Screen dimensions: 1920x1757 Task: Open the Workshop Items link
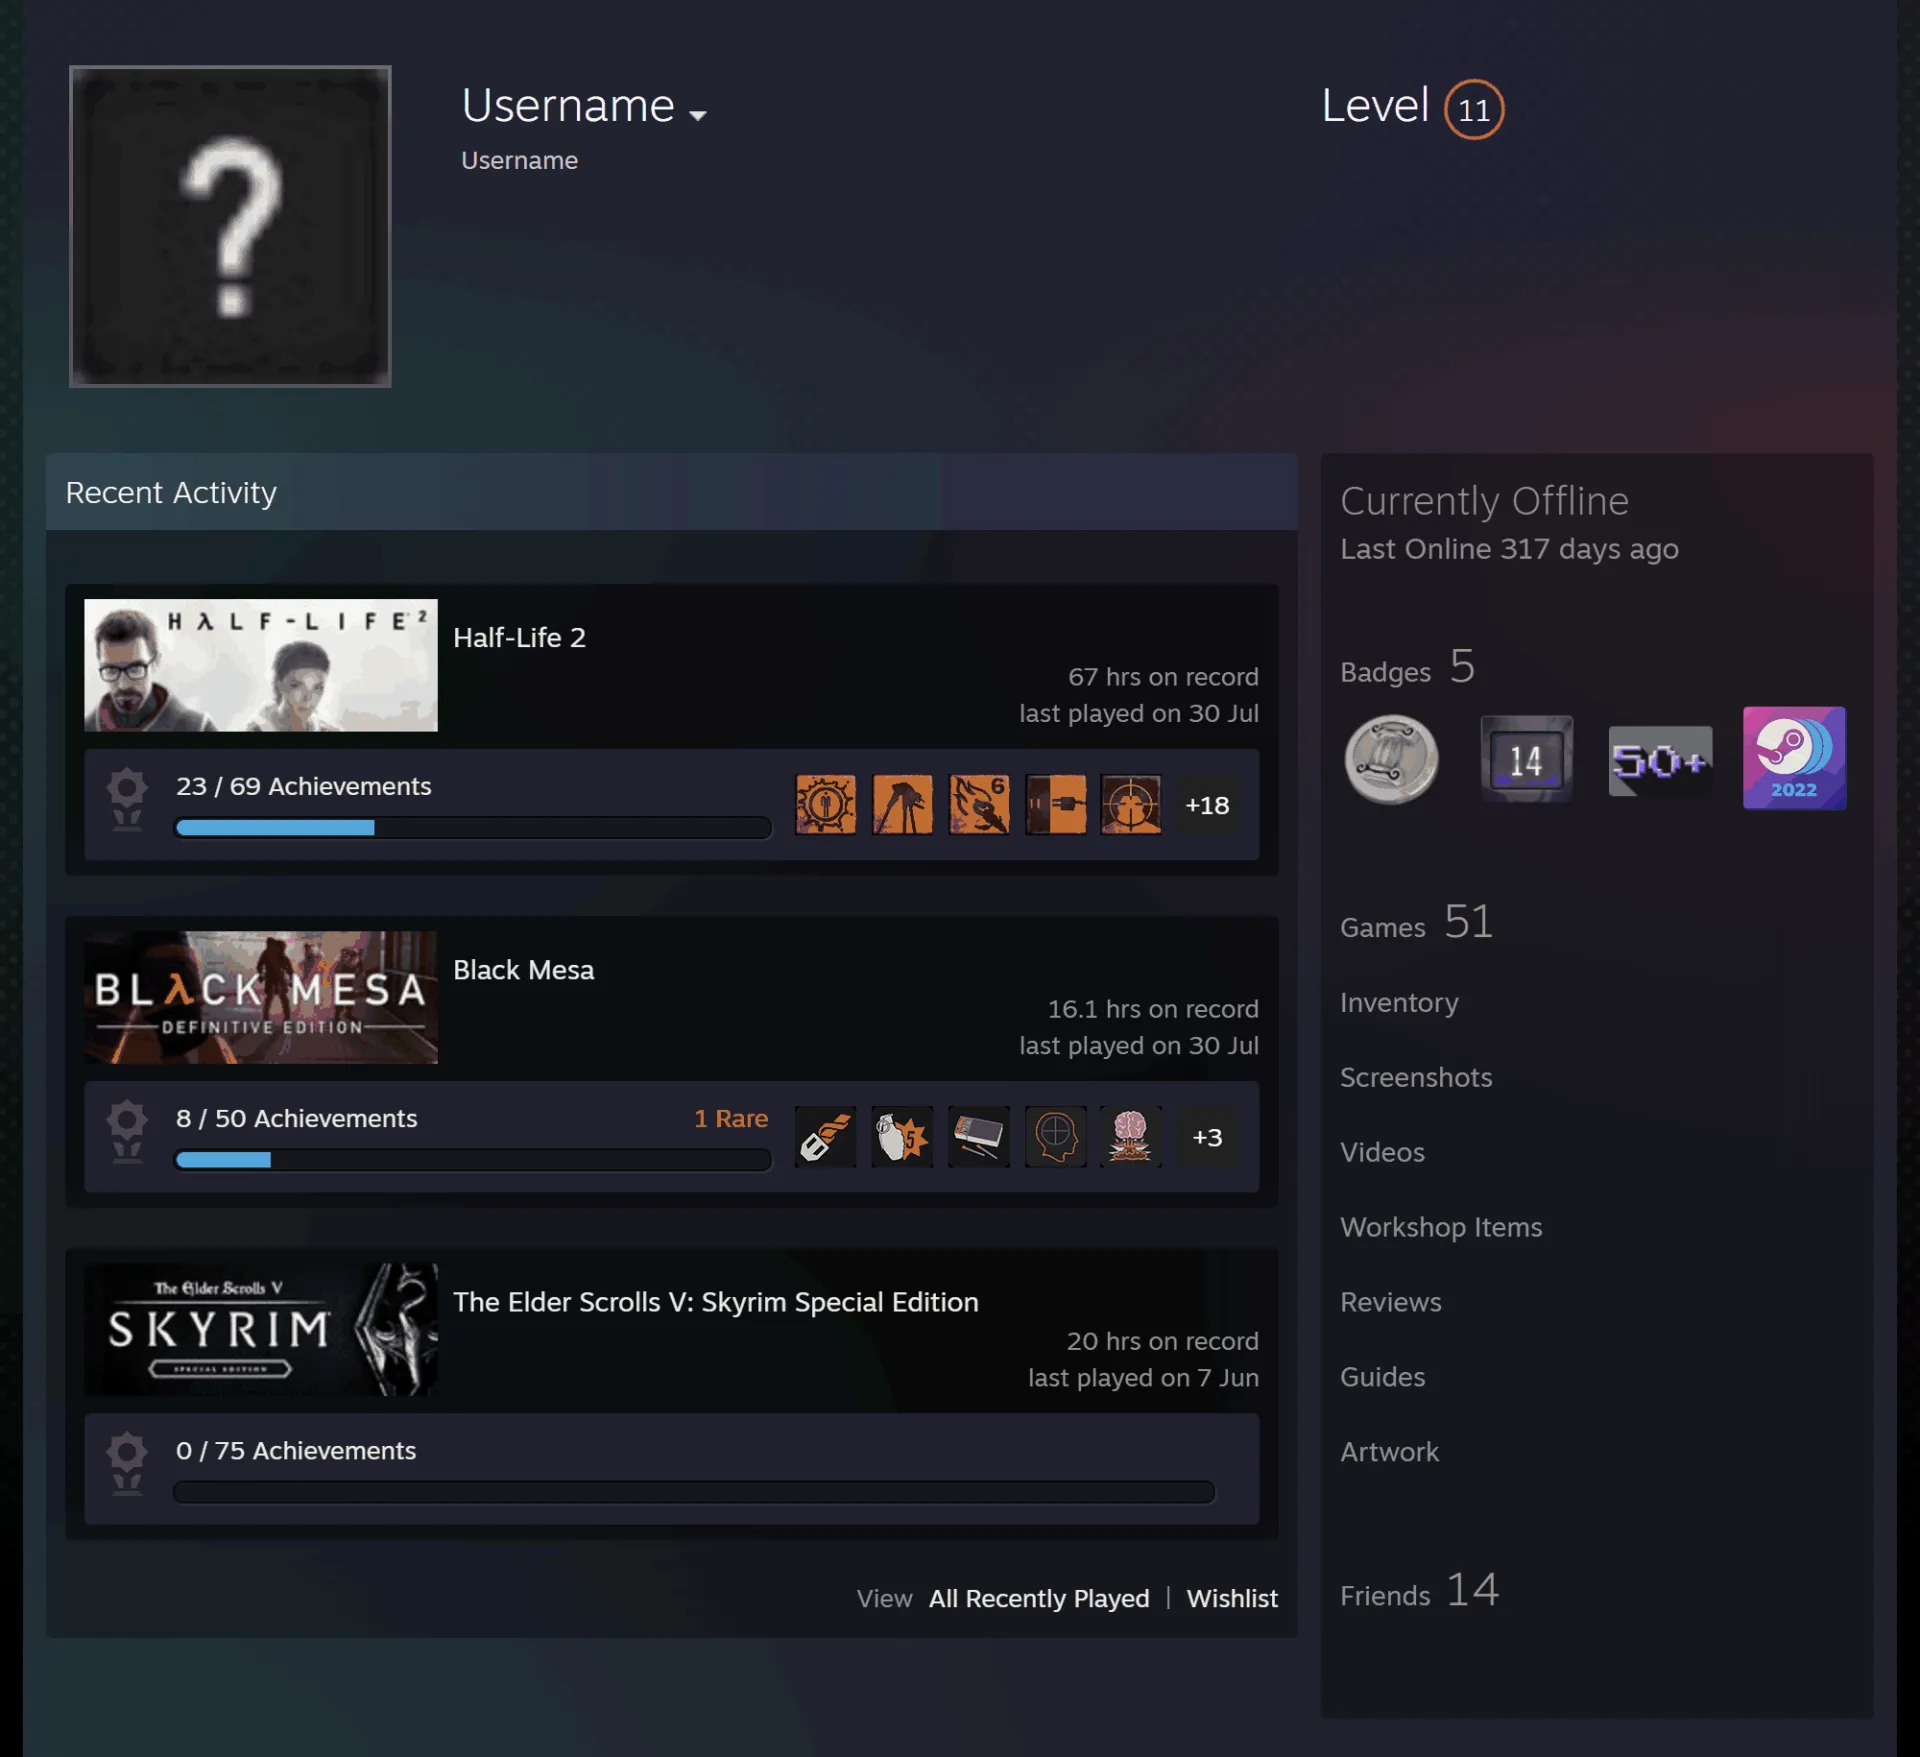(1441, 1227)
